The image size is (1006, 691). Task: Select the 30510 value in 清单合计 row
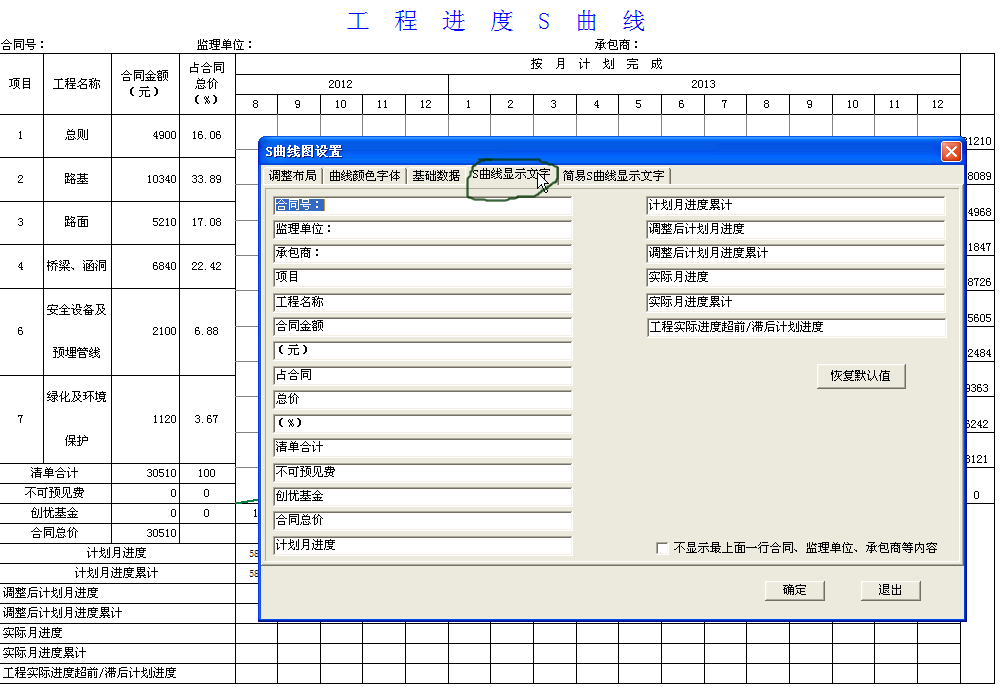[146, 473]
